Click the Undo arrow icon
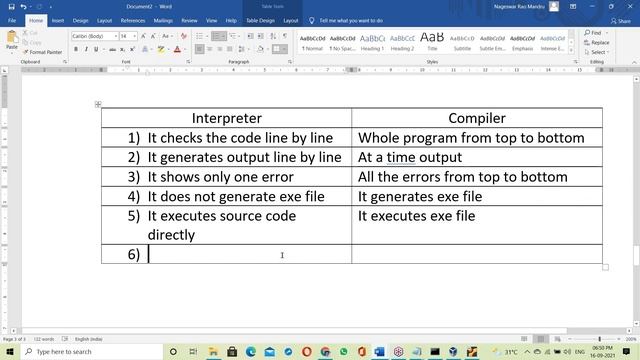The width and height of the screenshot is (640, 360). tap(24, 7)
